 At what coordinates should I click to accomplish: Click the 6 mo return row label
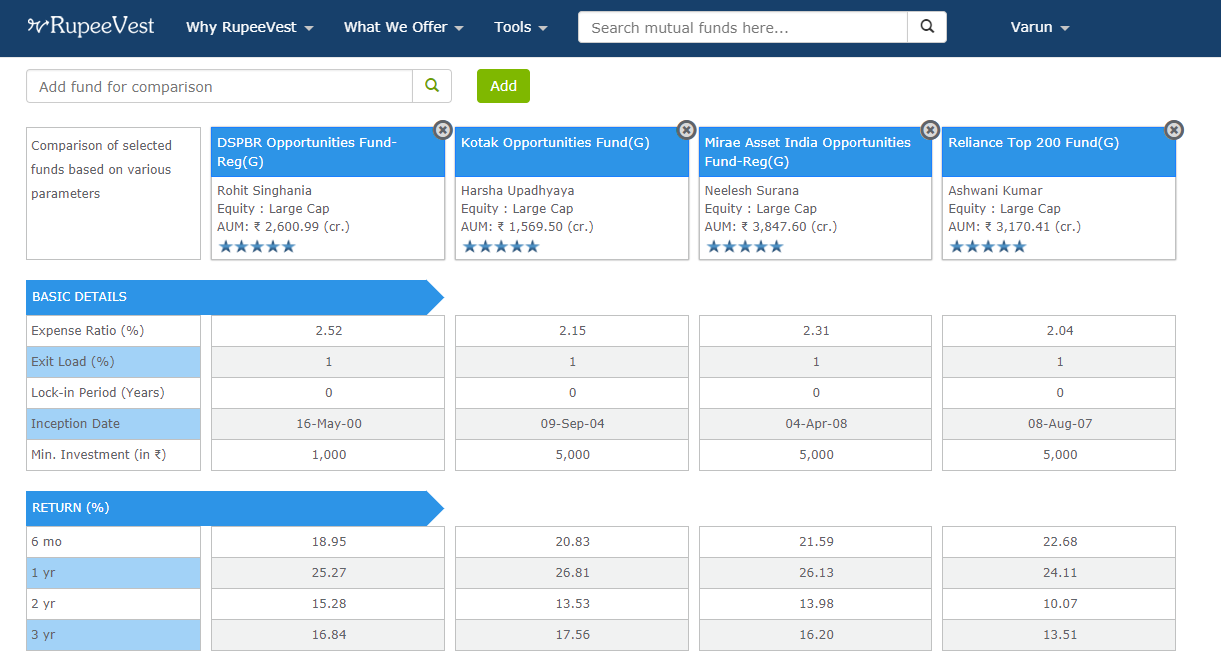click(113, 541)
